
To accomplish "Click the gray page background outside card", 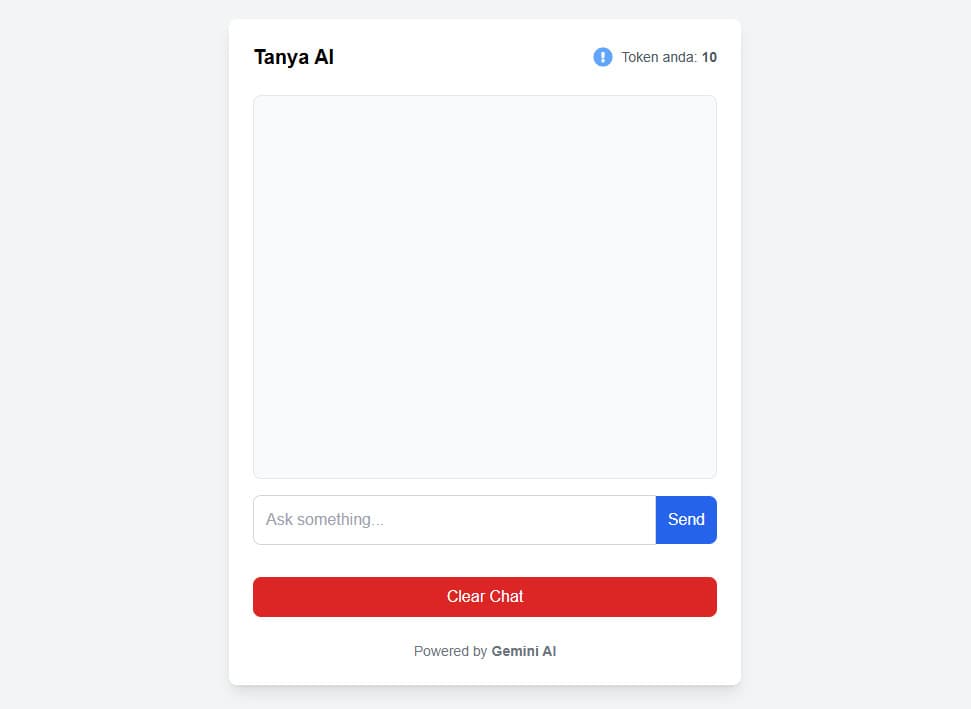I will (111, 353).
